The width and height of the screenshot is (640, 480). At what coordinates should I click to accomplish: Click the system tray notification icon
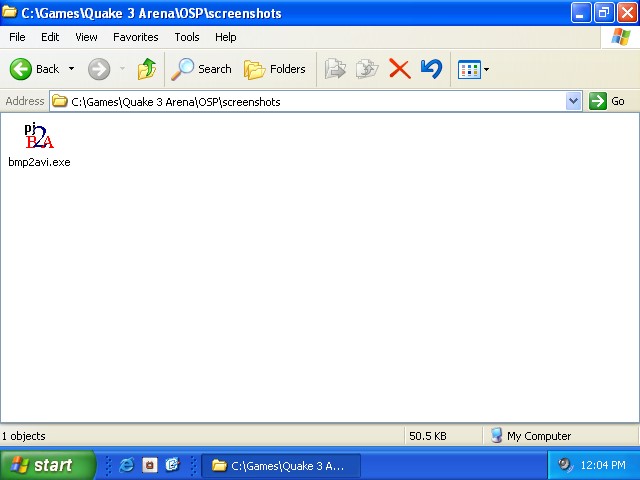point(565,465)
